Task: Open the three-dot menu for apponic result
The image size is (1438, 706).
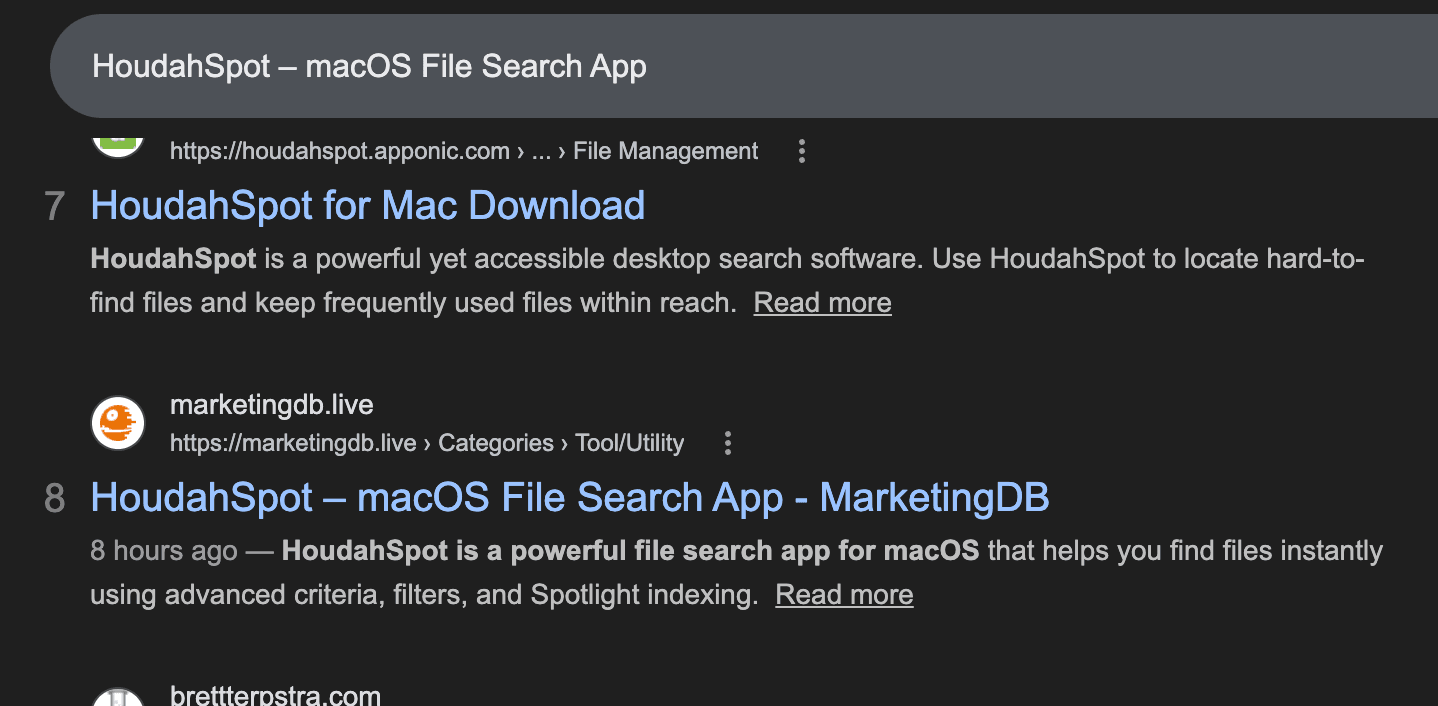Action: point(801,151)
